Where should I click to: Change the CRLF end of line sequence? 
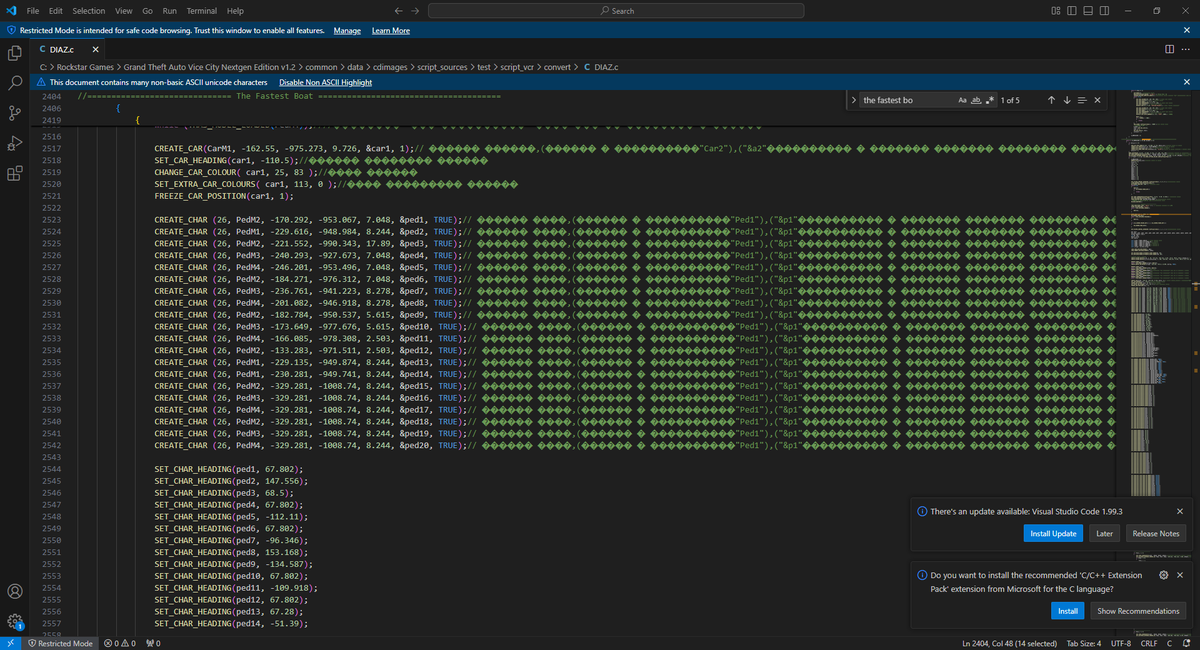(x=1147, y=643)
